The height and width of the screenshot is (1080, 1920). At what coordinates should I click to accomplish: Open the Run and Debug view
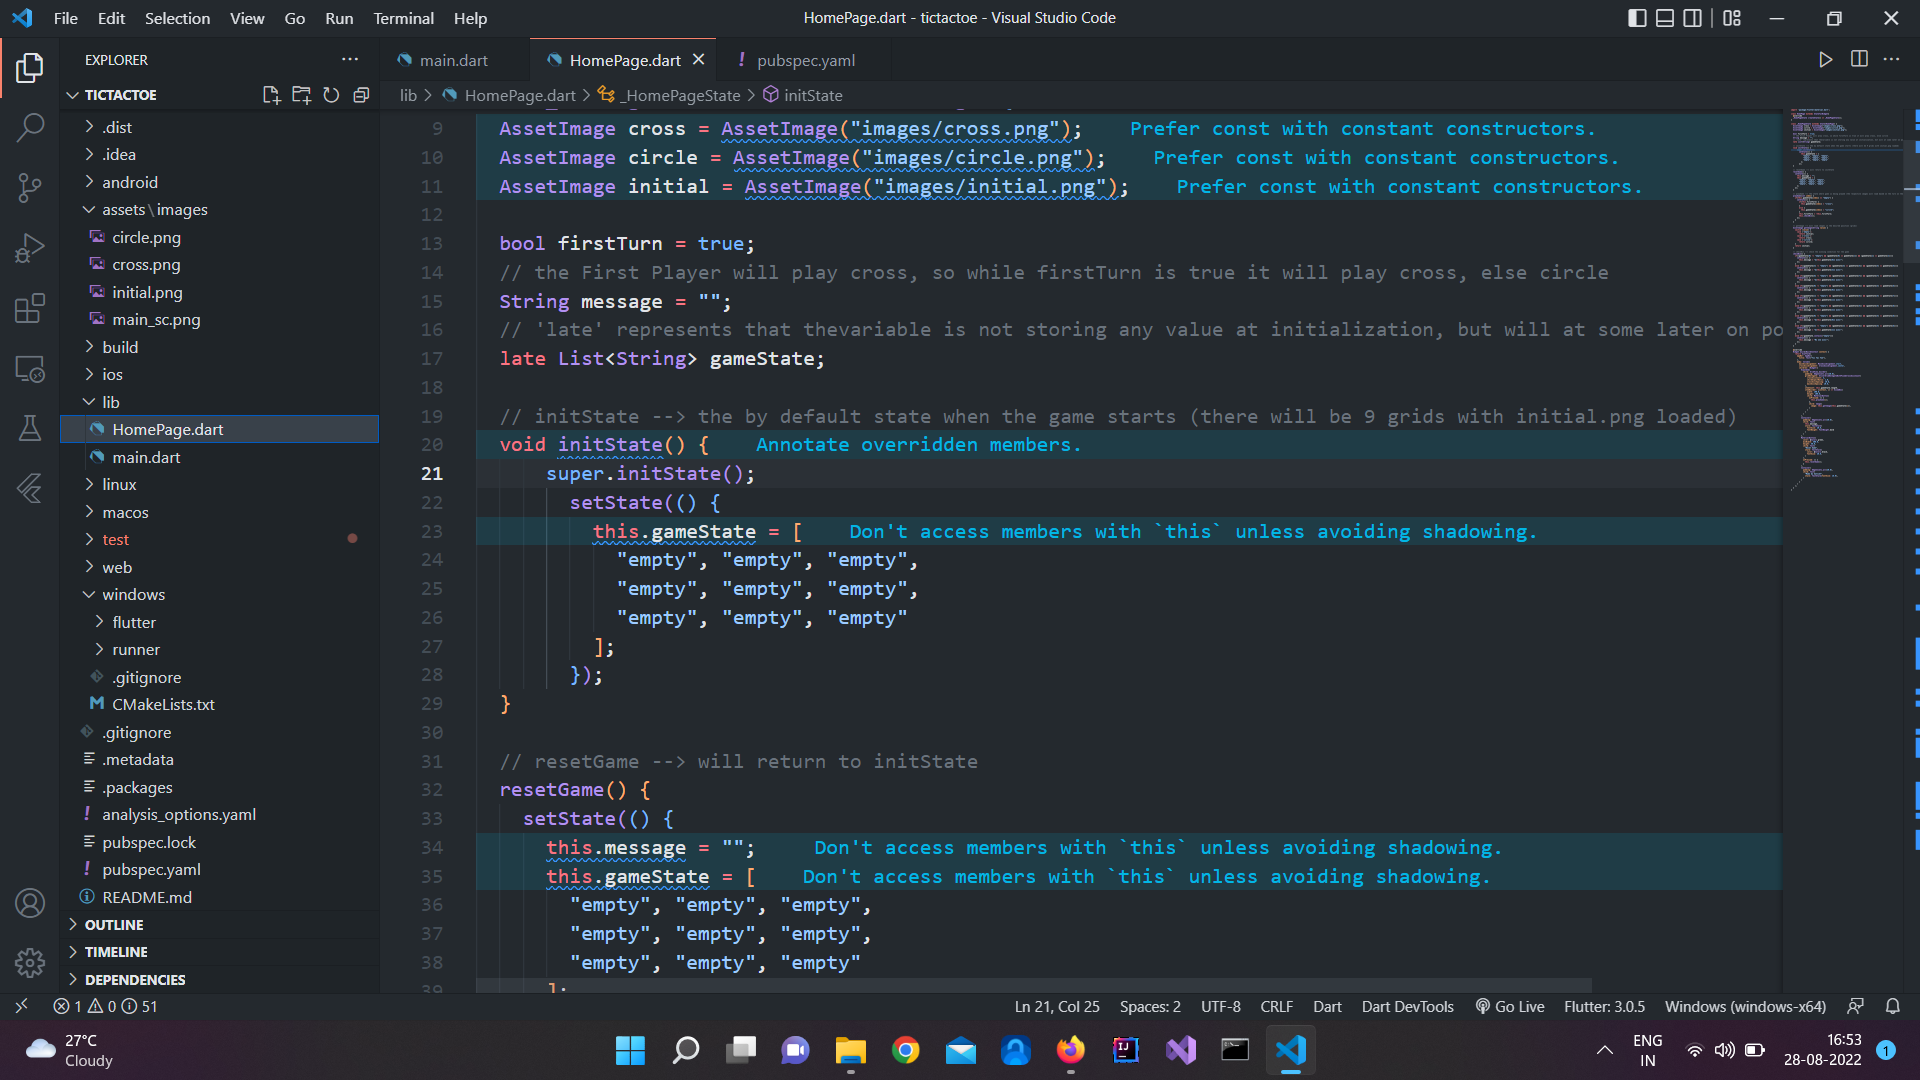pos(30,247)
